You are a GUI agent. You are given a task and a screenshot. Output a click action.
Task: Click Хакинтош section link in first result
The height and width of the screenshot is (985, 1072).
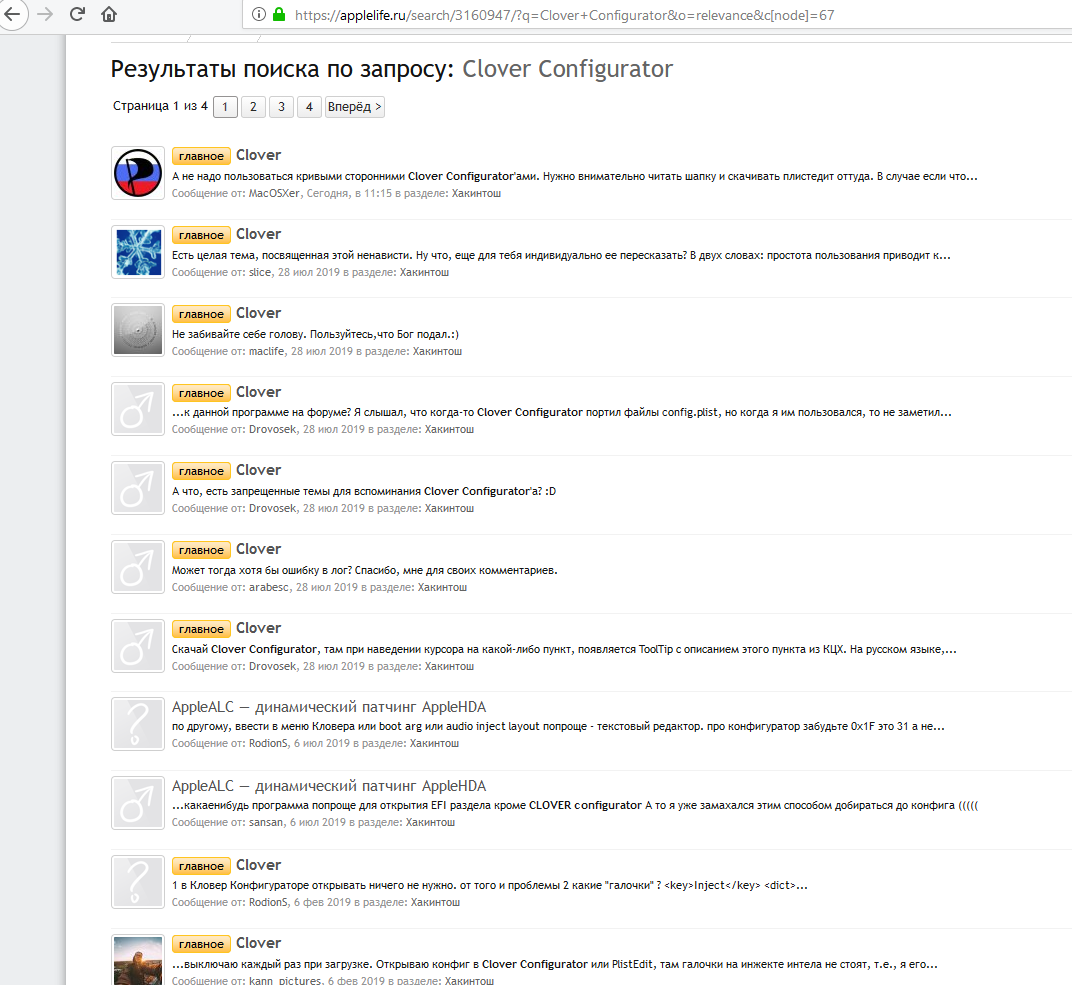[x=476, y=193]
